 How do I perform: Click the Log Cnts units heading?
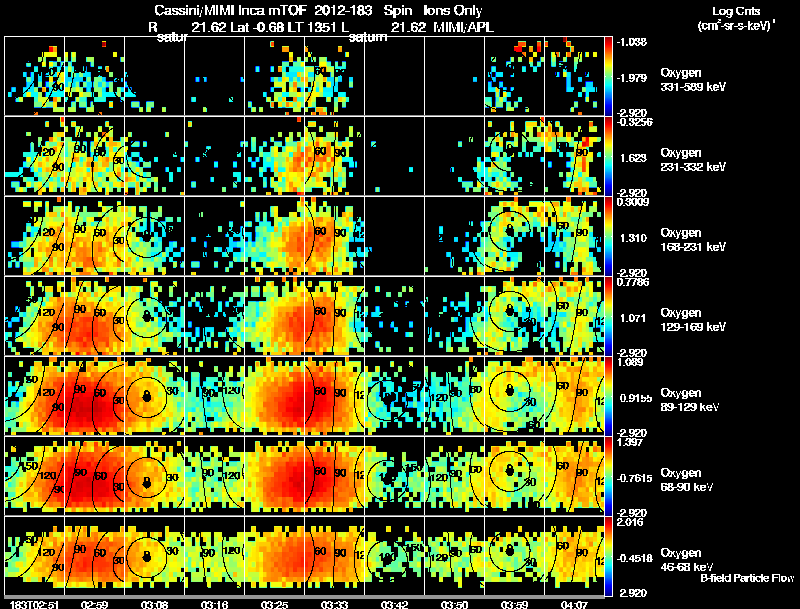click(x=736, y=18)
